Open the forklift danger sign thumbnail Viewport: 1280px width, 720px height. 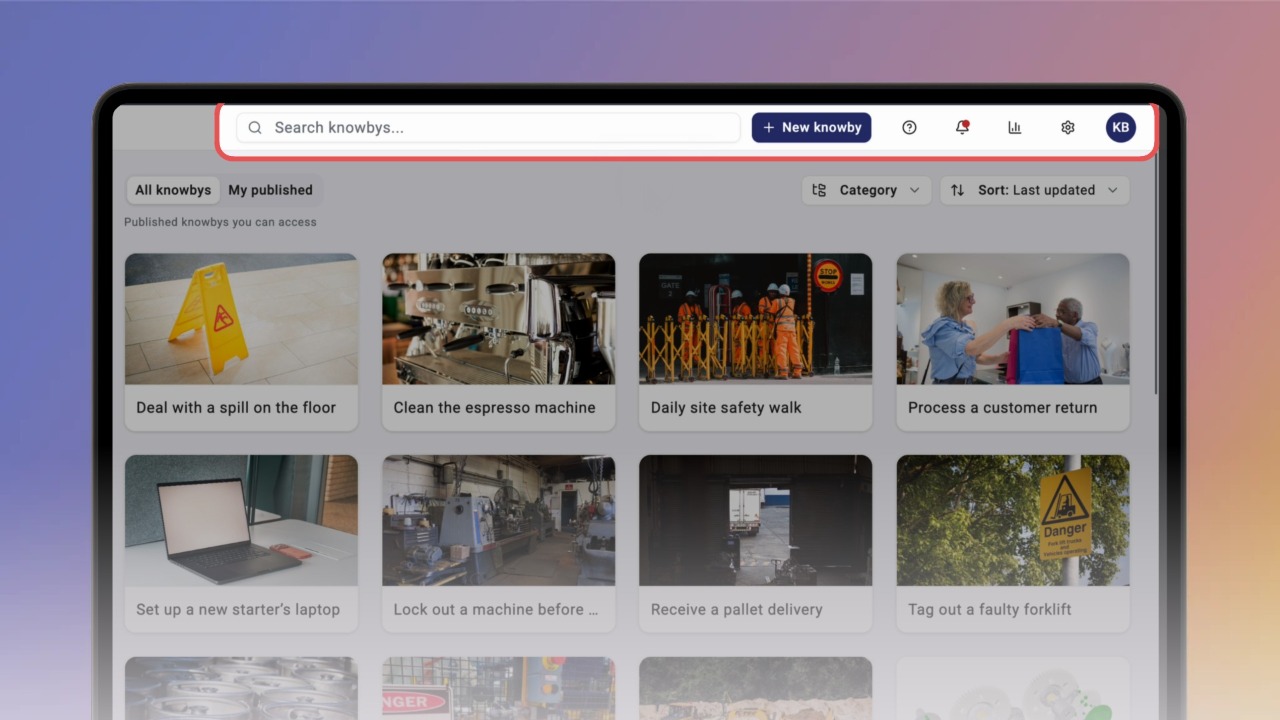[1013, 521]
